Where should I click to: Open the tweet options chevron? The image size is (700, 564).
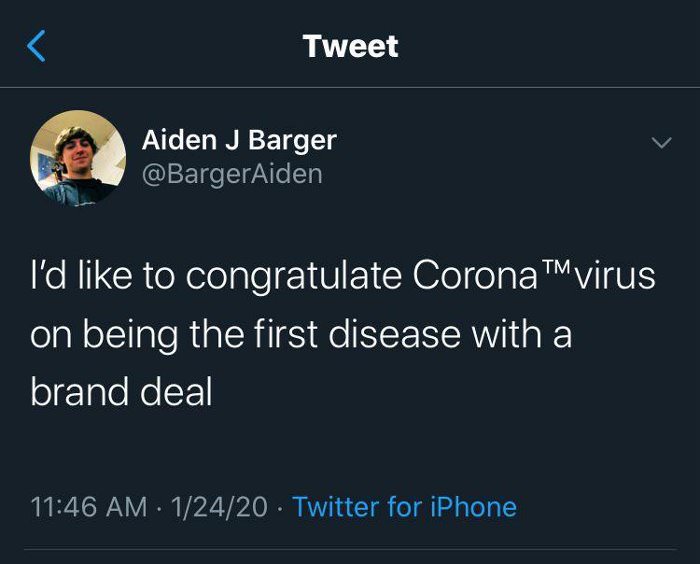coord(660,144)
